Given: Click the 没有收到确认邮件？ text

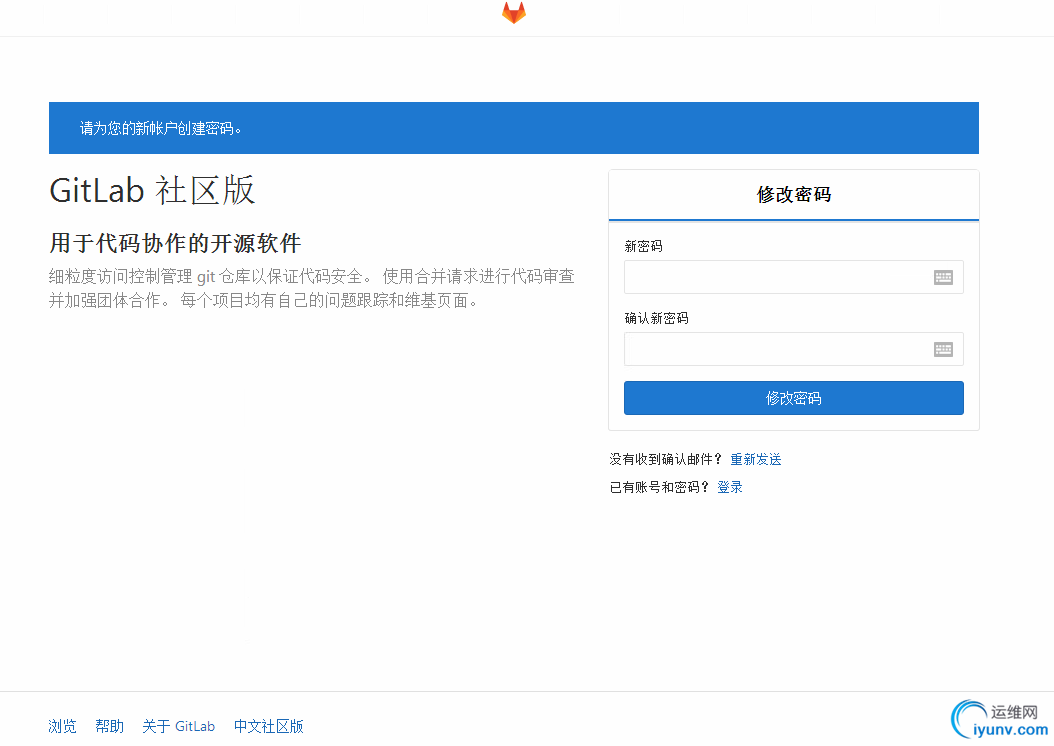Looking at the screenshot, I should click(665, 459).
